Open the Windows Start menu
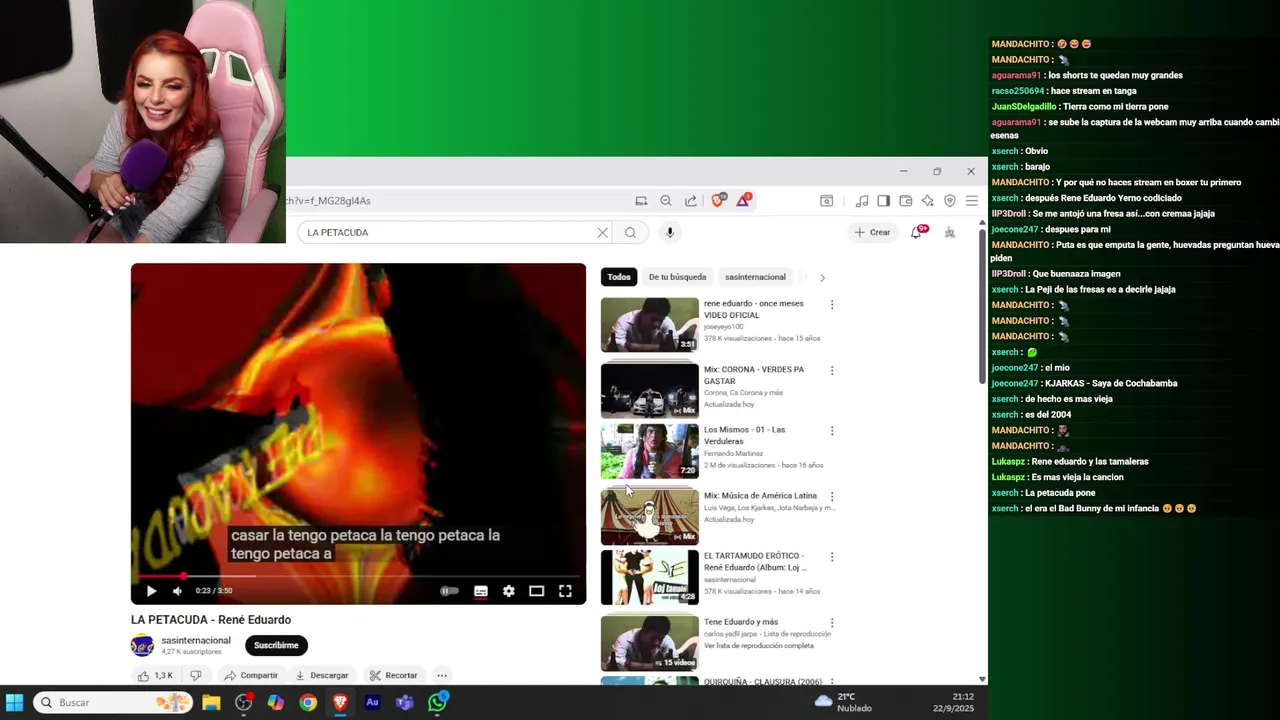 point(15,703)
